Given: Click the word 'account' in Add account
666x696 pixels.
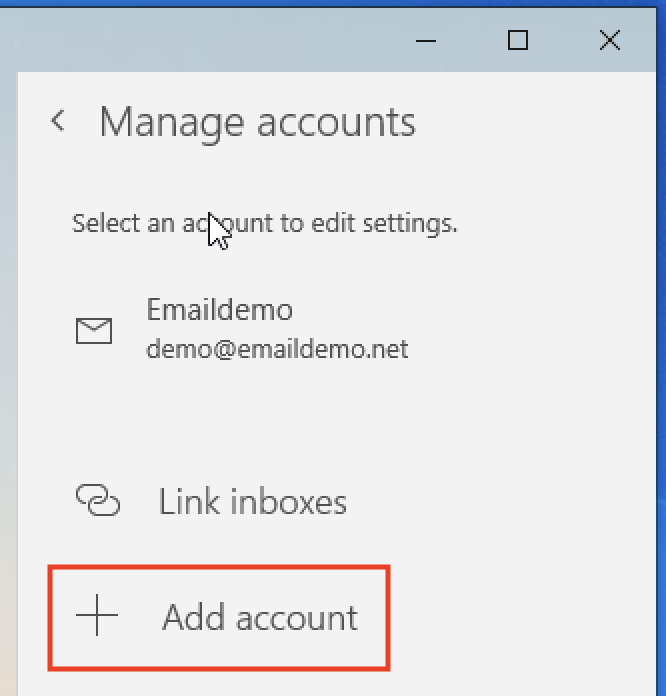Looking at the screenshot, I should tap(297, 618).
